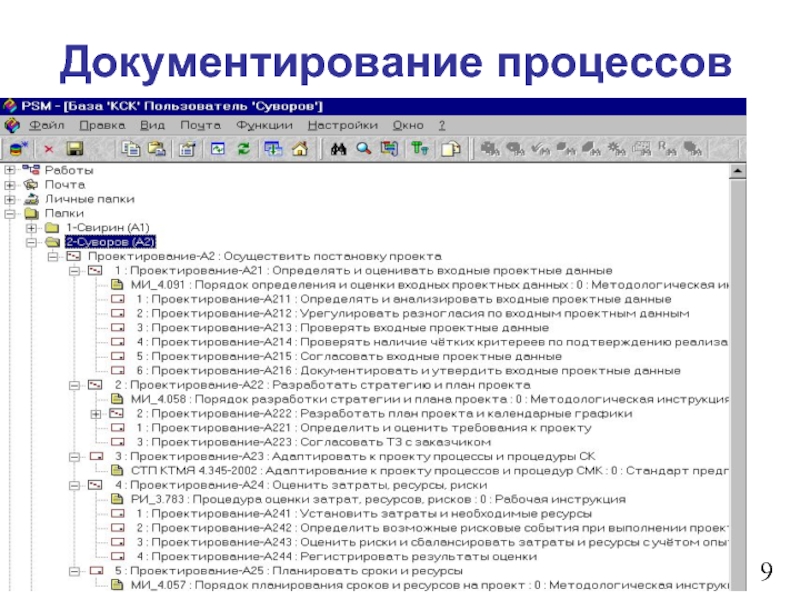Click the Copy documents toolbar icon
Screen dimensions: 800x600
click(129, 149)
